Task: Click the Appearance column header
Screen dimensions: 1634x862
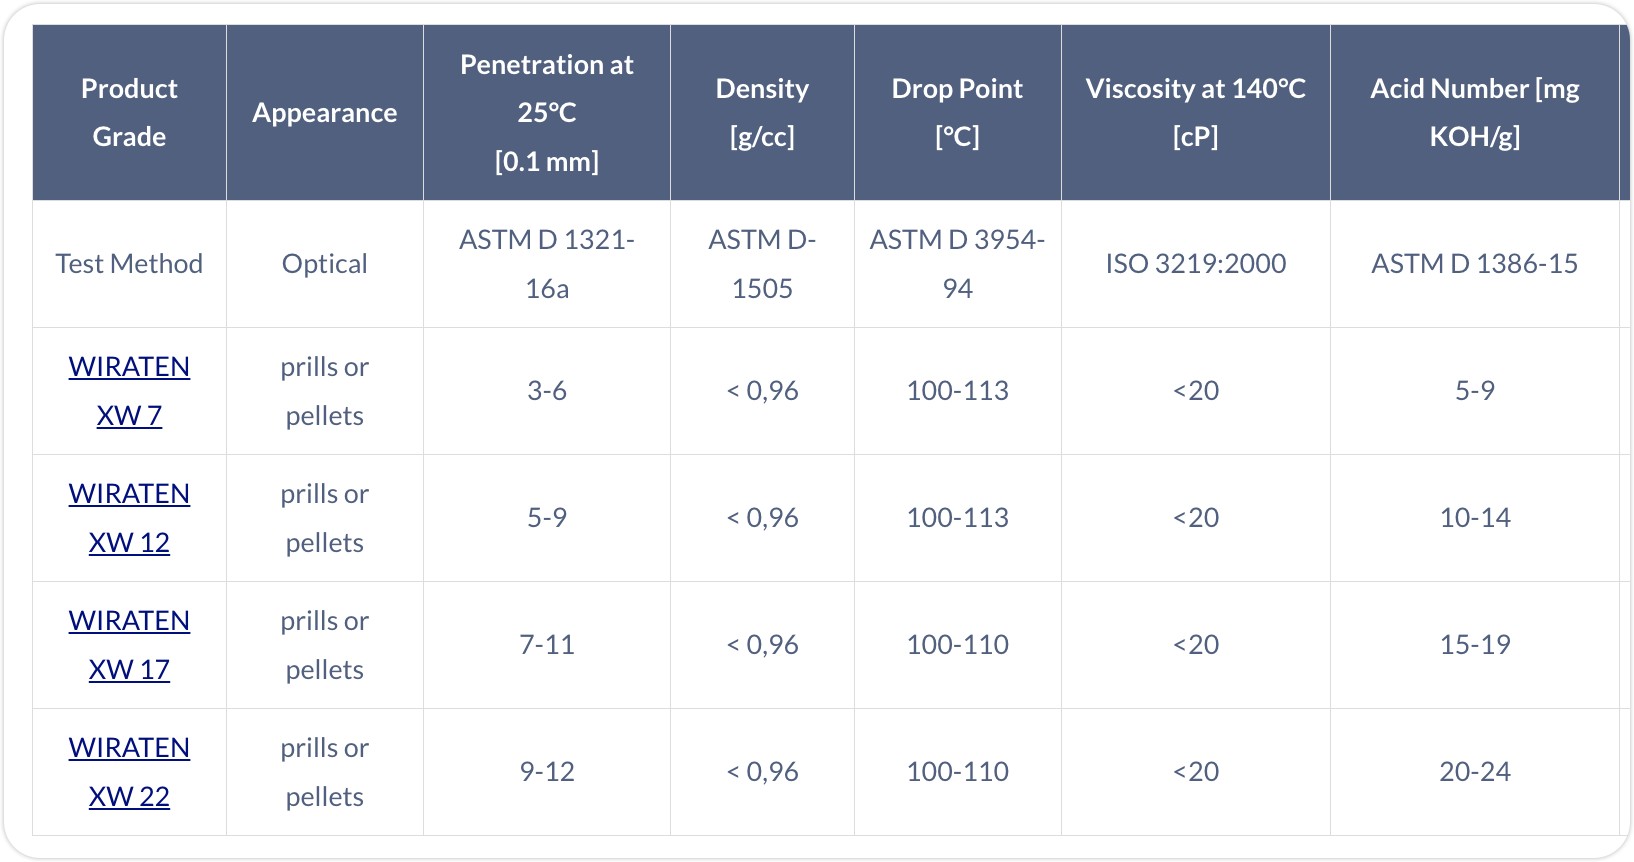Action: [325, 113]
